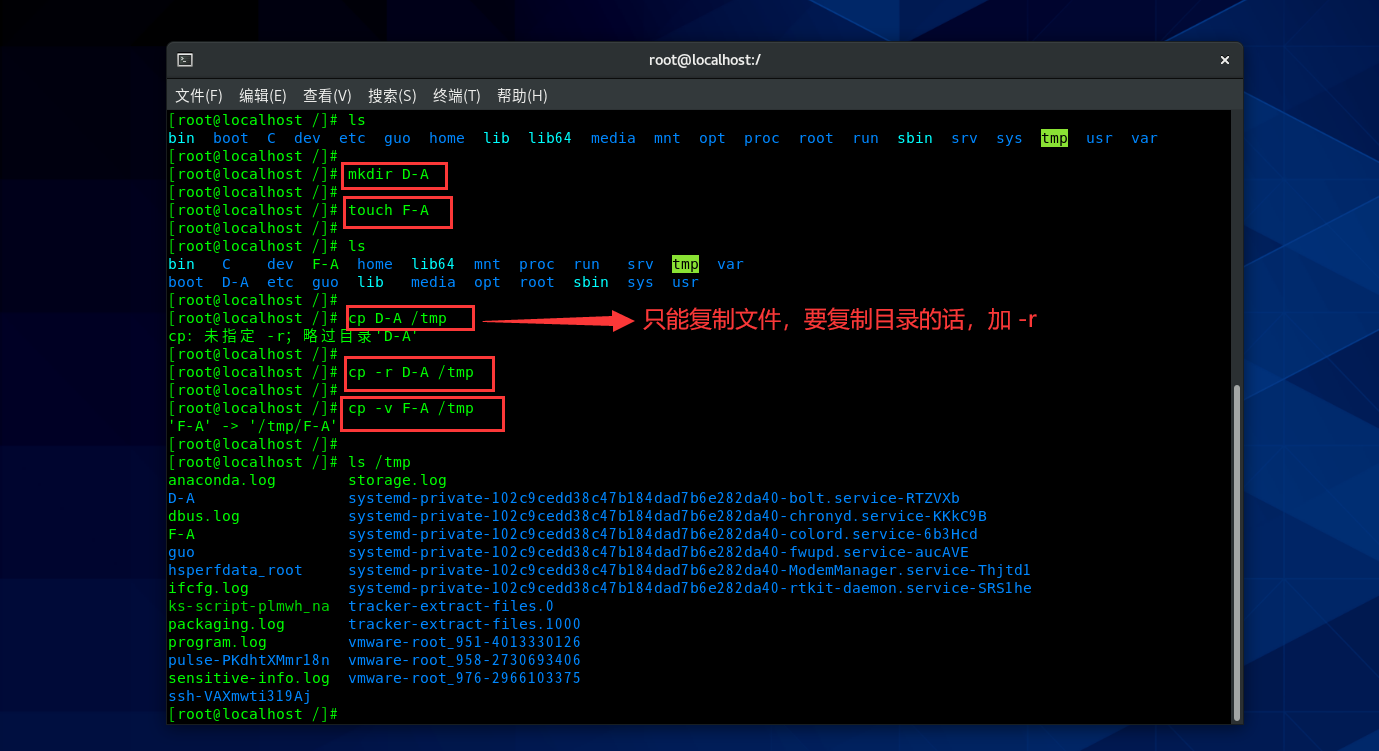Image resolution: width=1379 pixels, height=751 pixels.
Task: Open the 编辑(E) menu
Action: (262, 96)
